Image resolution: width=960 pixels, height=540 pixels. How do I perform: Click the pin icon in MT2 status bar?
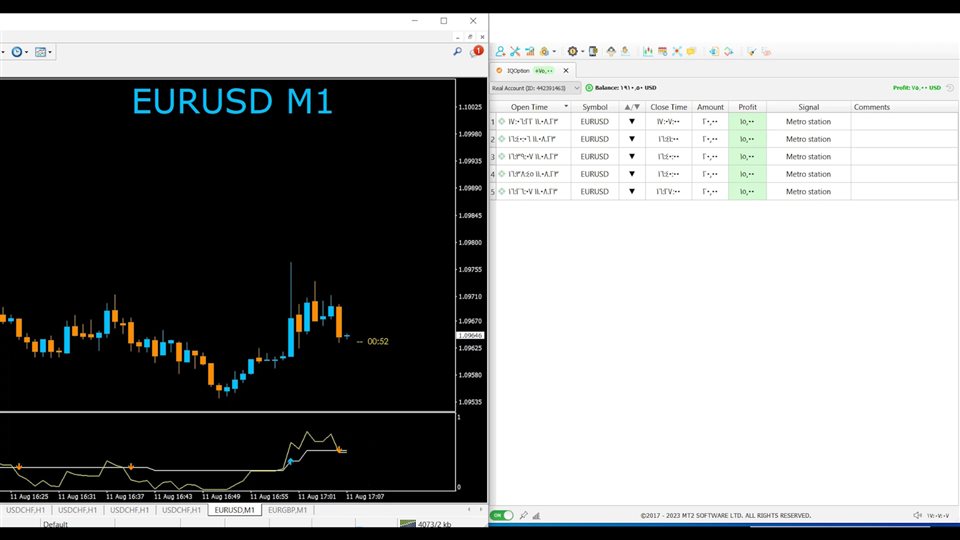(x=523, y=516)
